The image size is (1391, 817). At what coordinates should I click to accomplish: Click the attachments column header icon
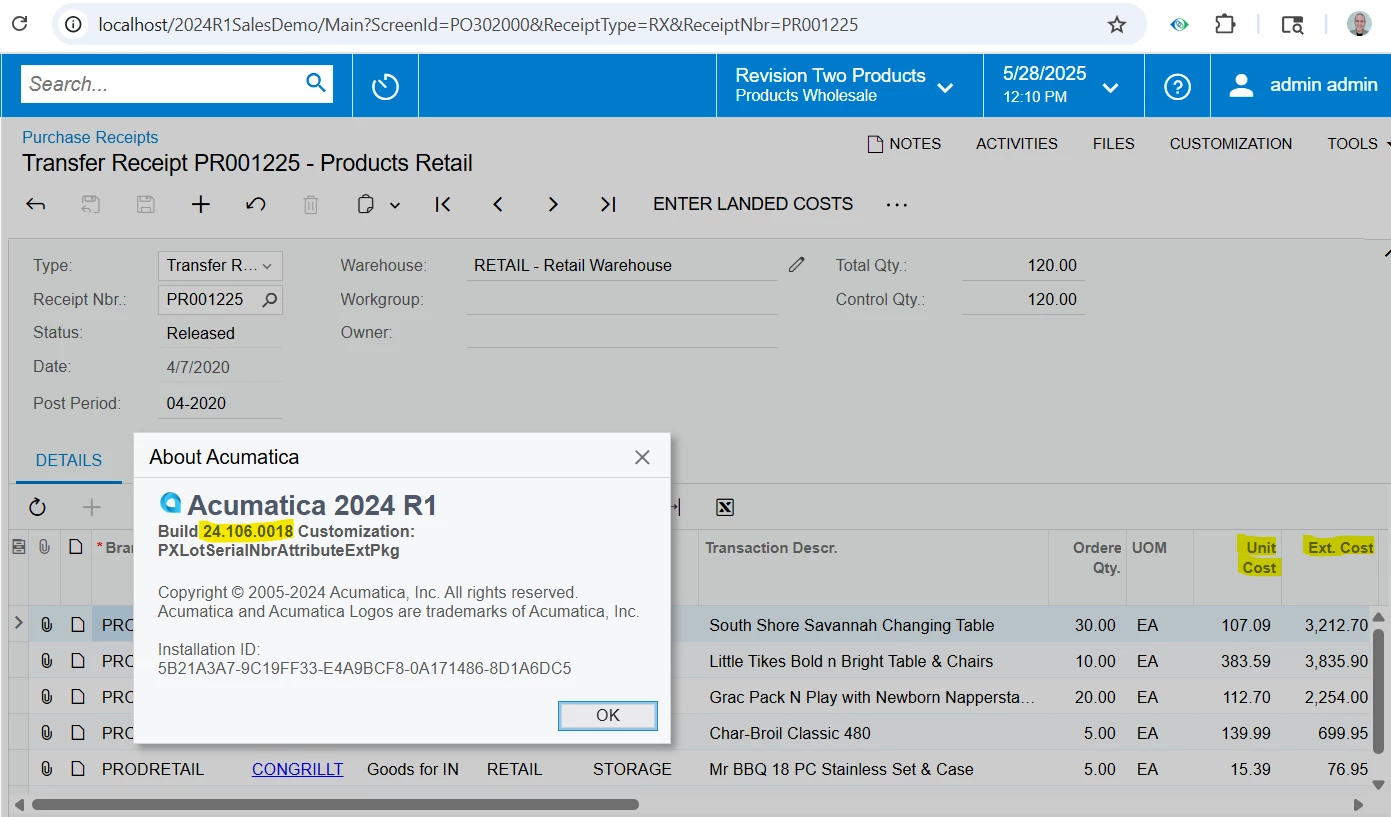pyautogui.click(x=44, y=548)
